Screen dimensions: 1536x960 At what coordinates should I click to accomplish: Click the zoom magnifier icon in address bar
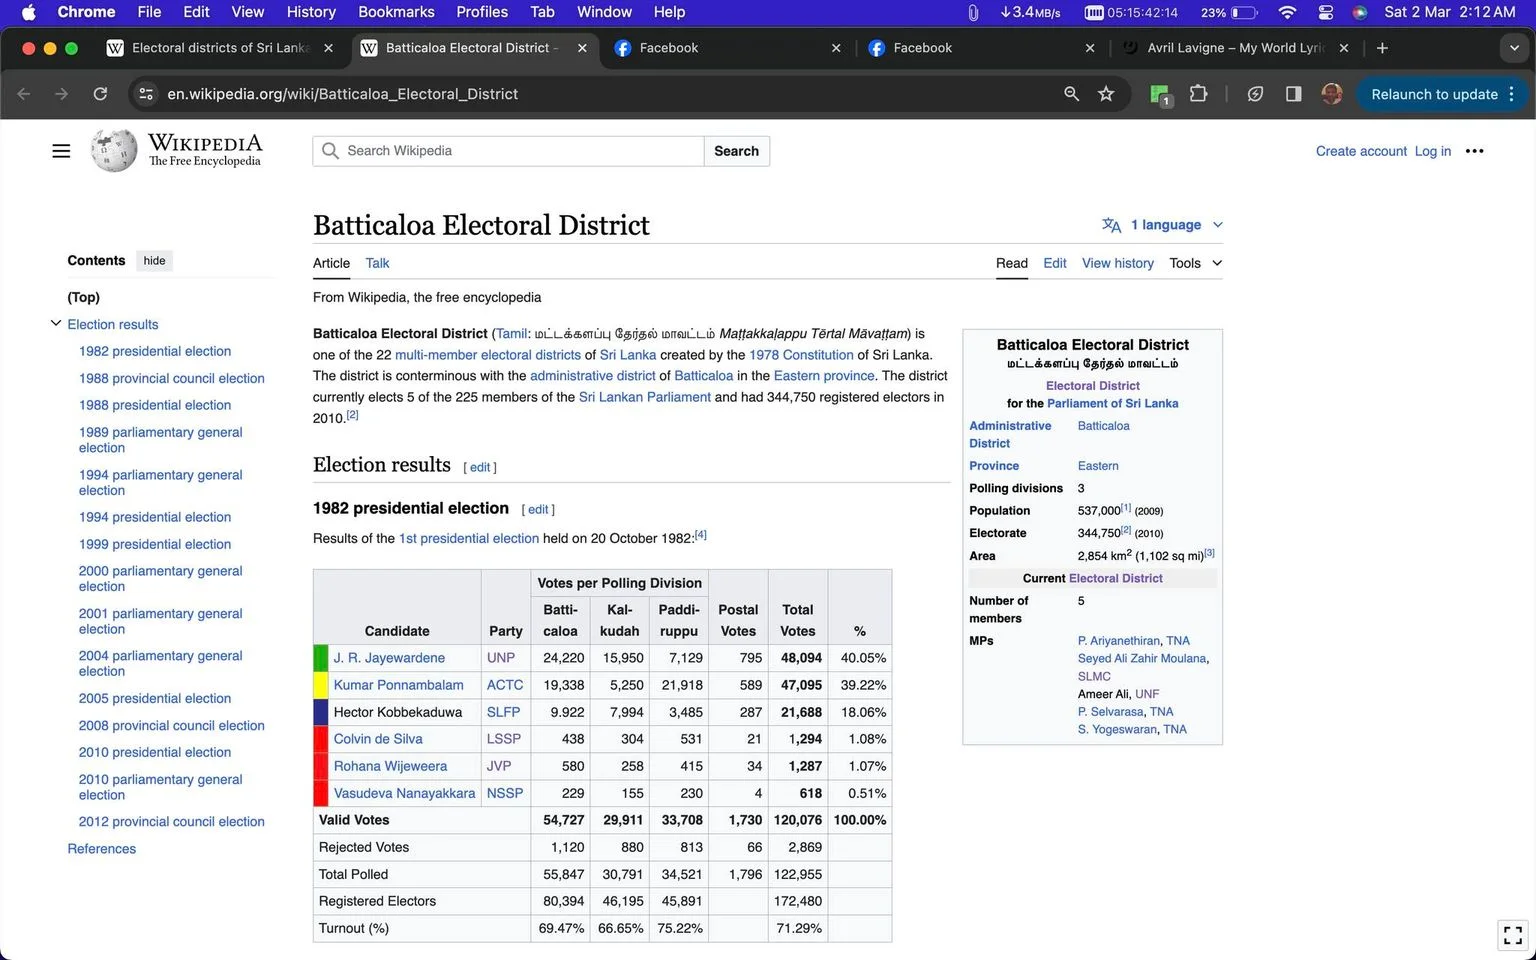point(1071,94)
